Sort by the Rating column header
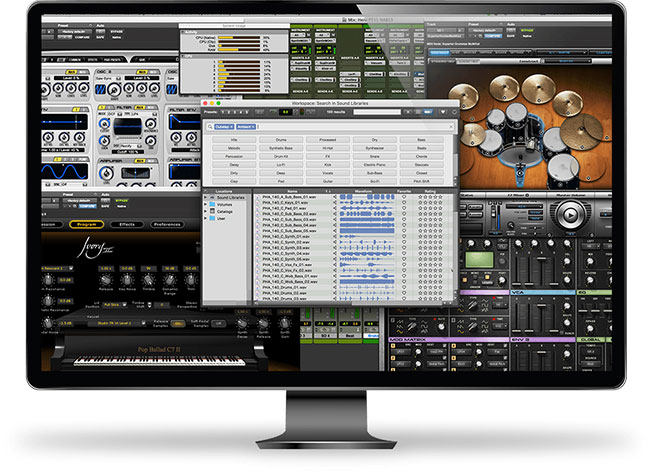This screenshot has width=650, height=471. pyautogui.click(x=430, y=191)
